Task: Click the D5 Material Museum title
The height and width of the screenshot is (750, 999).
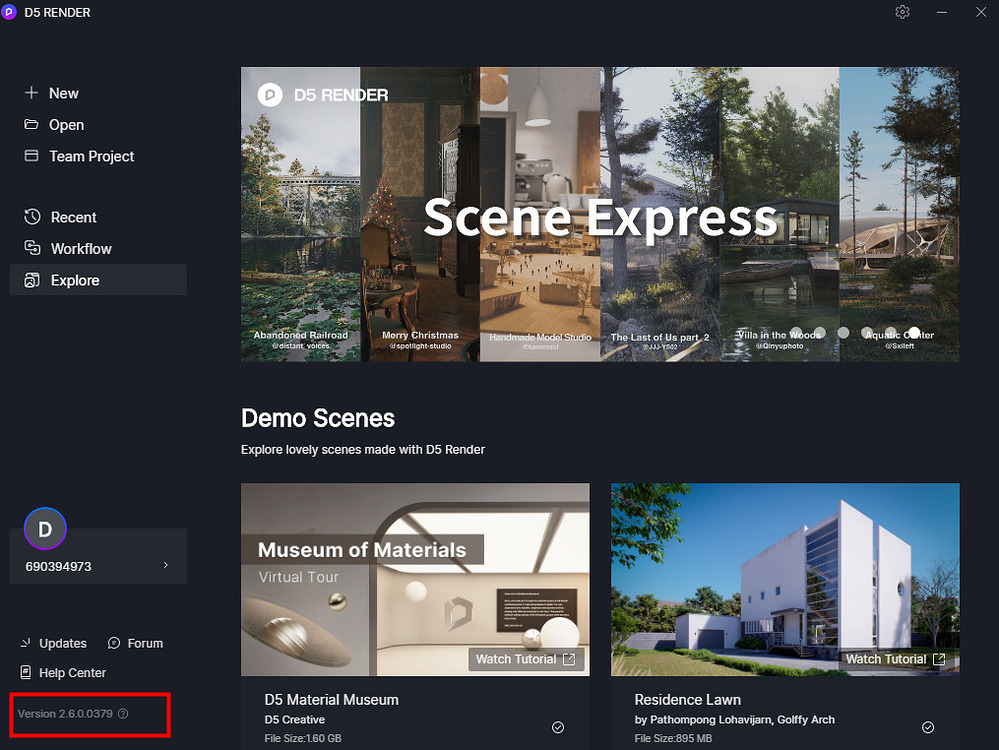Action: click(331, 700)
